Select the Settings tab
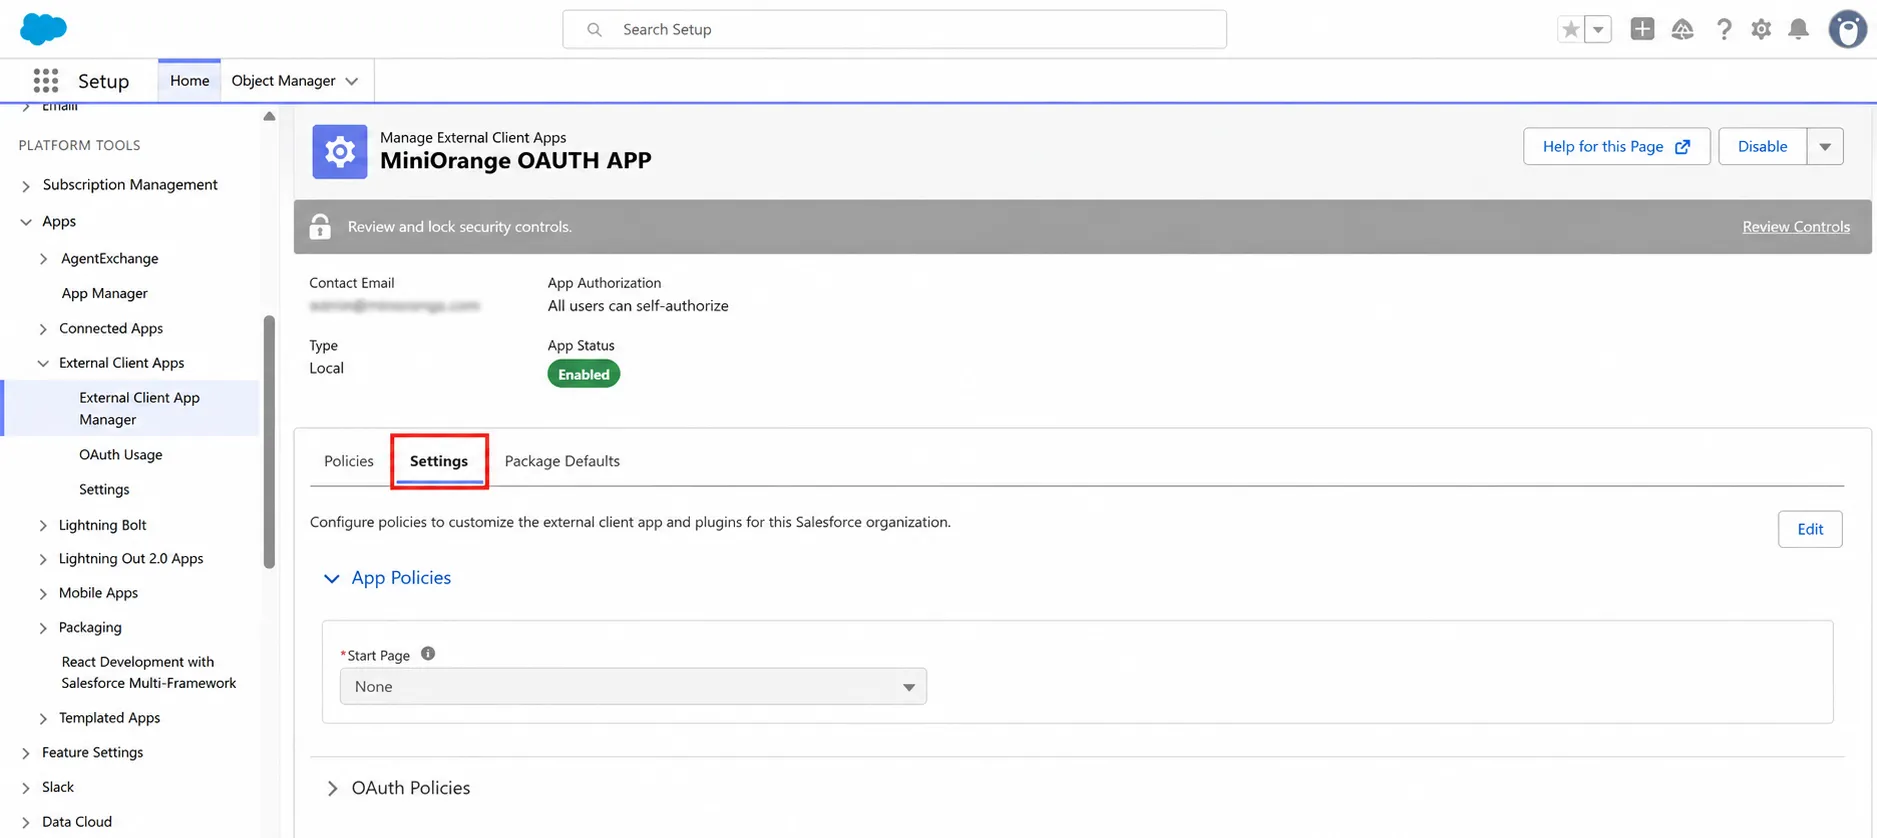 (x=439, y=461)
